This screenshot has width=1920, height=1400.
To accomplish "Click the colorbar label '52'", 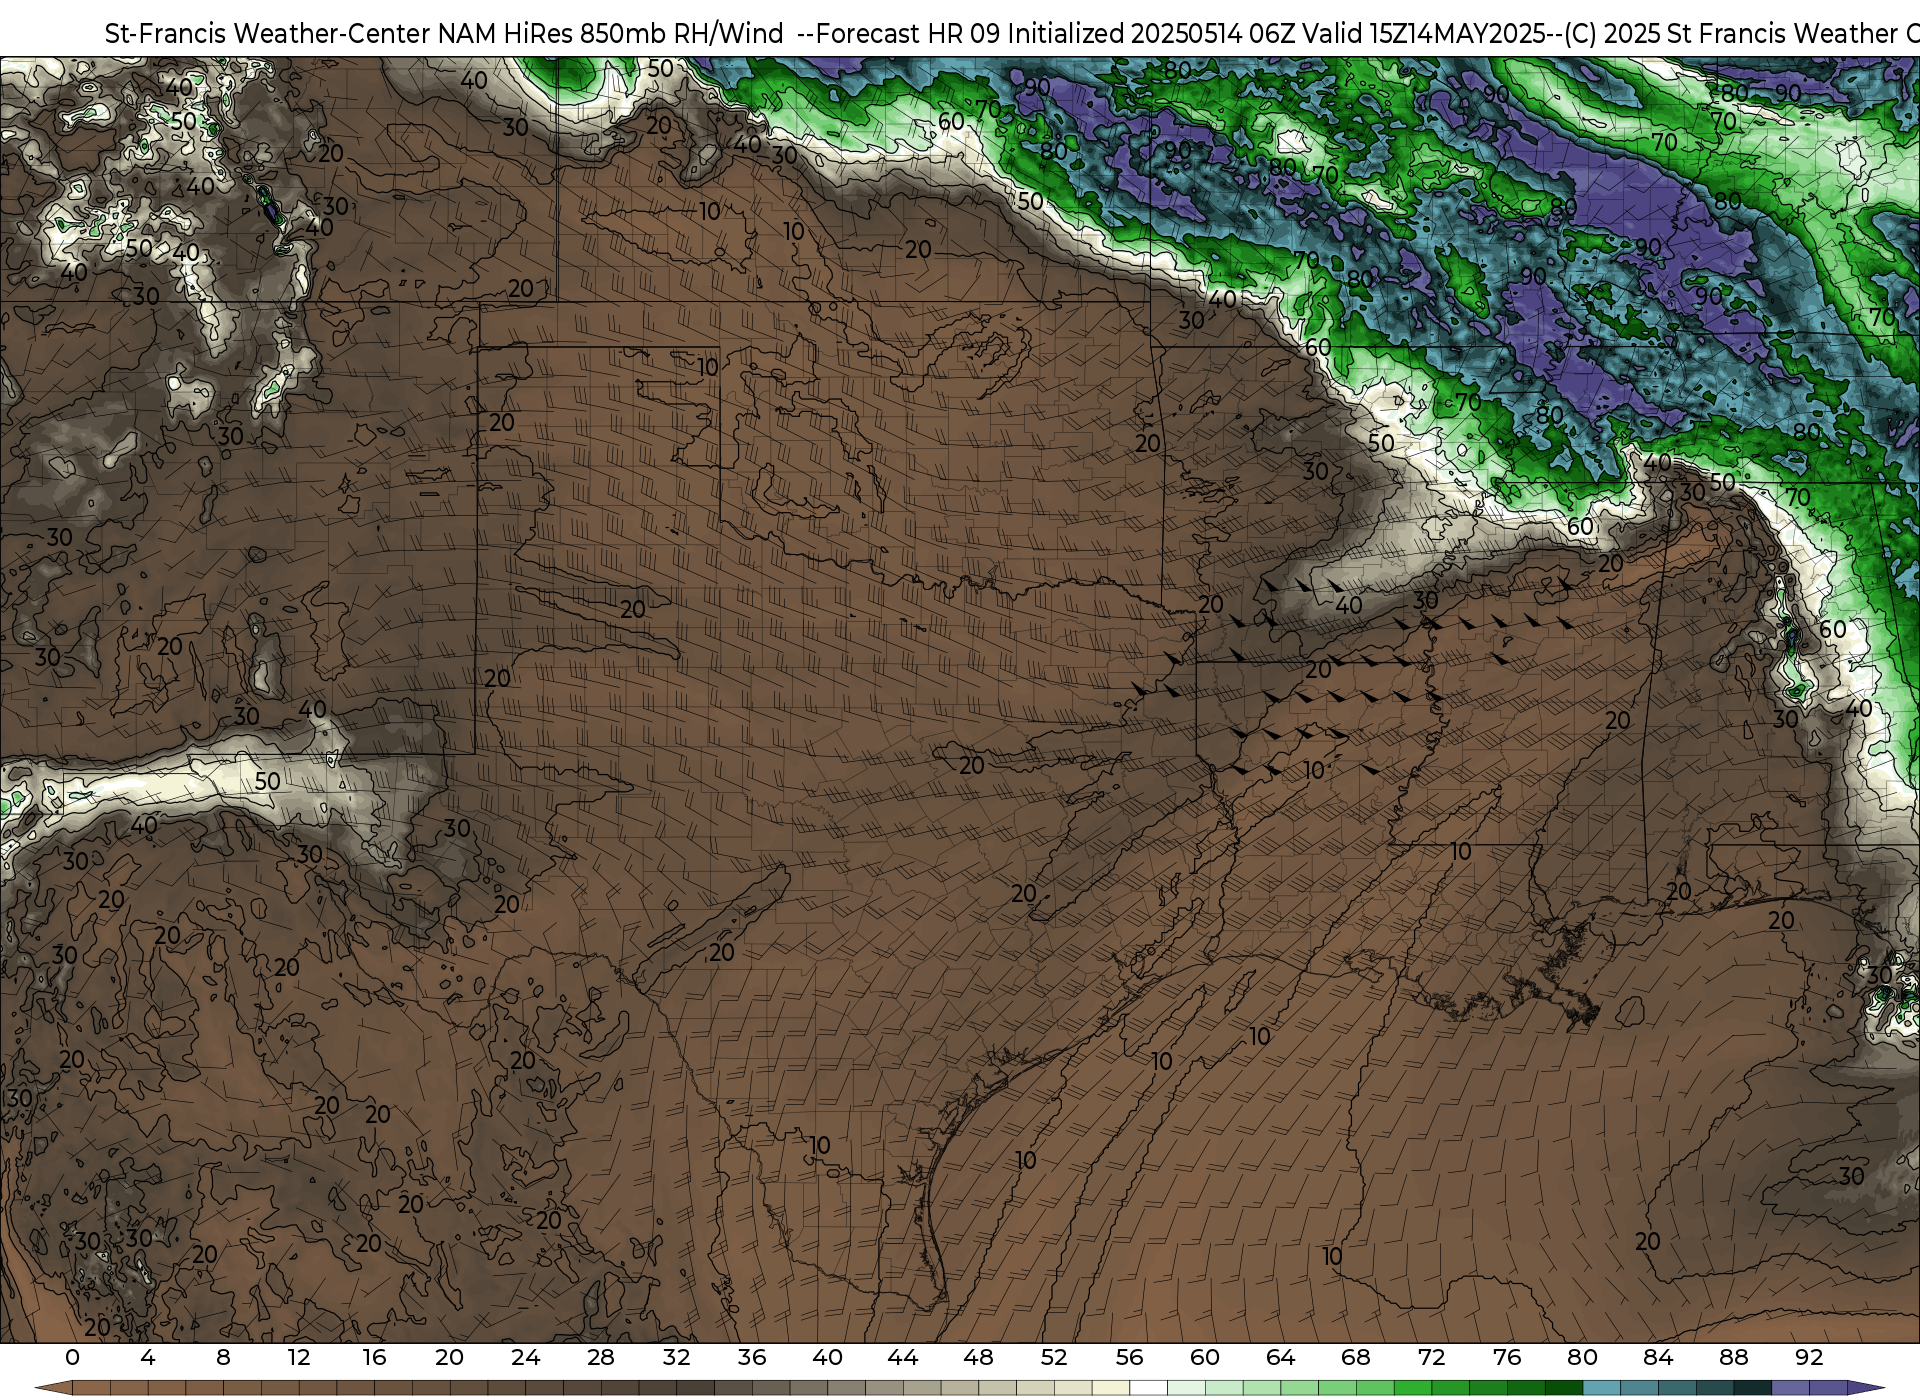I will 1054,1357.
